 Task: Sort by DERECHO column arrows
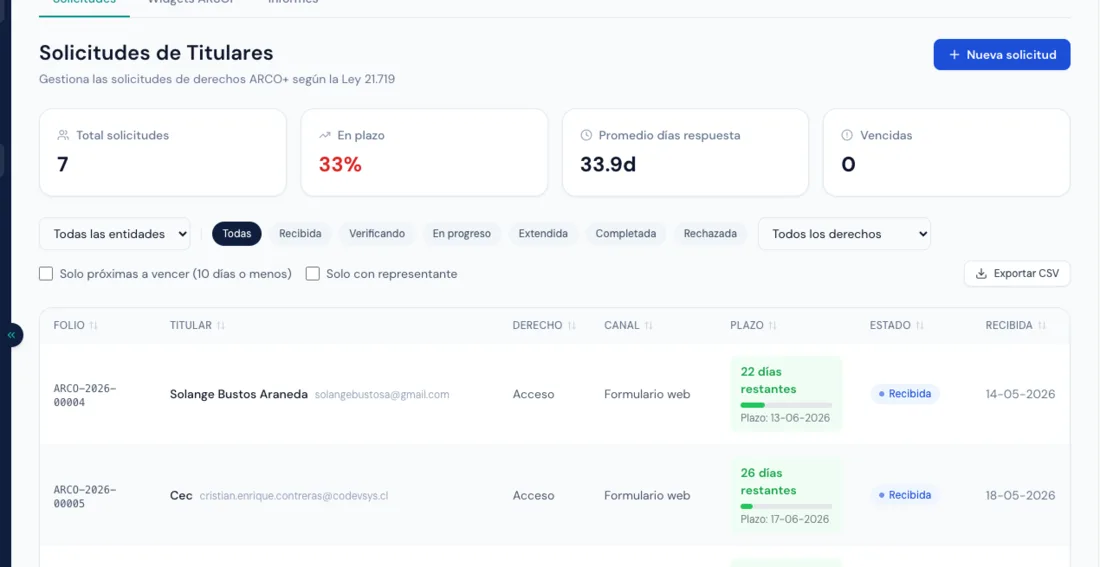[x=571, y=326]
